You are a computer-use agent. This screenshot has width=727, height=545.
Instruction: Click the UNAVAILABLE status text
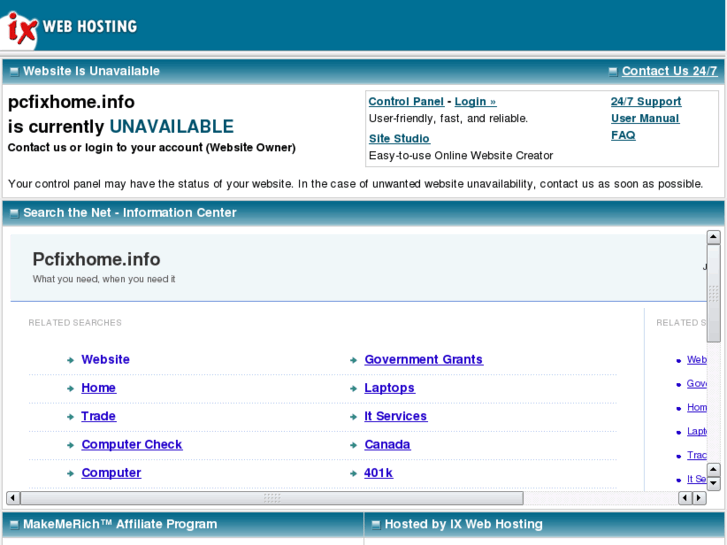(x=172, y=127)
